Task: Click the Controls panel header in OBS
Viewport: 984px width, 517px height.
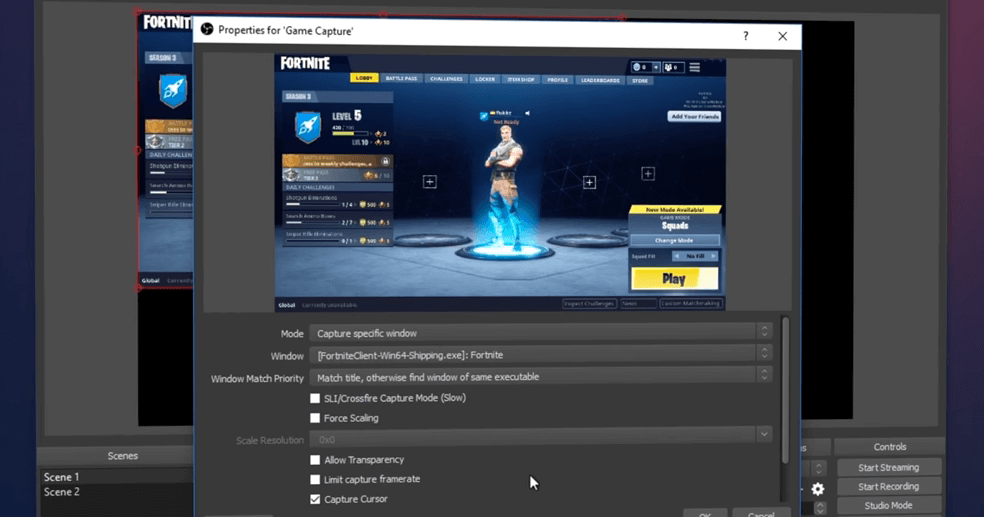Action: pyautogui.click(x=890, y=447)
